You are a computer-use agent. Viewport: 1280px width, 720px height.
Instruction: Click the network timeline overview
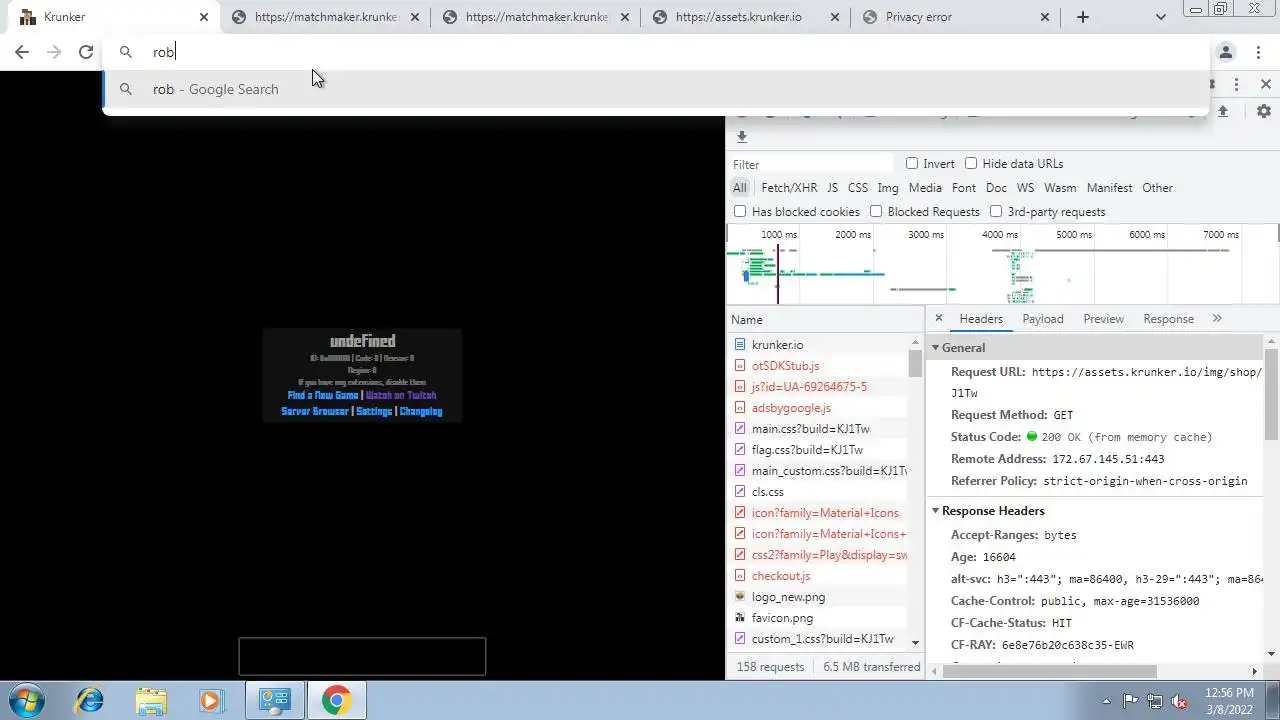(1002, 265)
